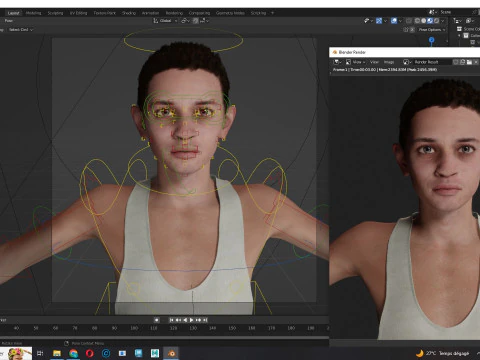480x360 pixels.
Task: Open the Geometry Nodes workspace tab
Action: (230, 13)
